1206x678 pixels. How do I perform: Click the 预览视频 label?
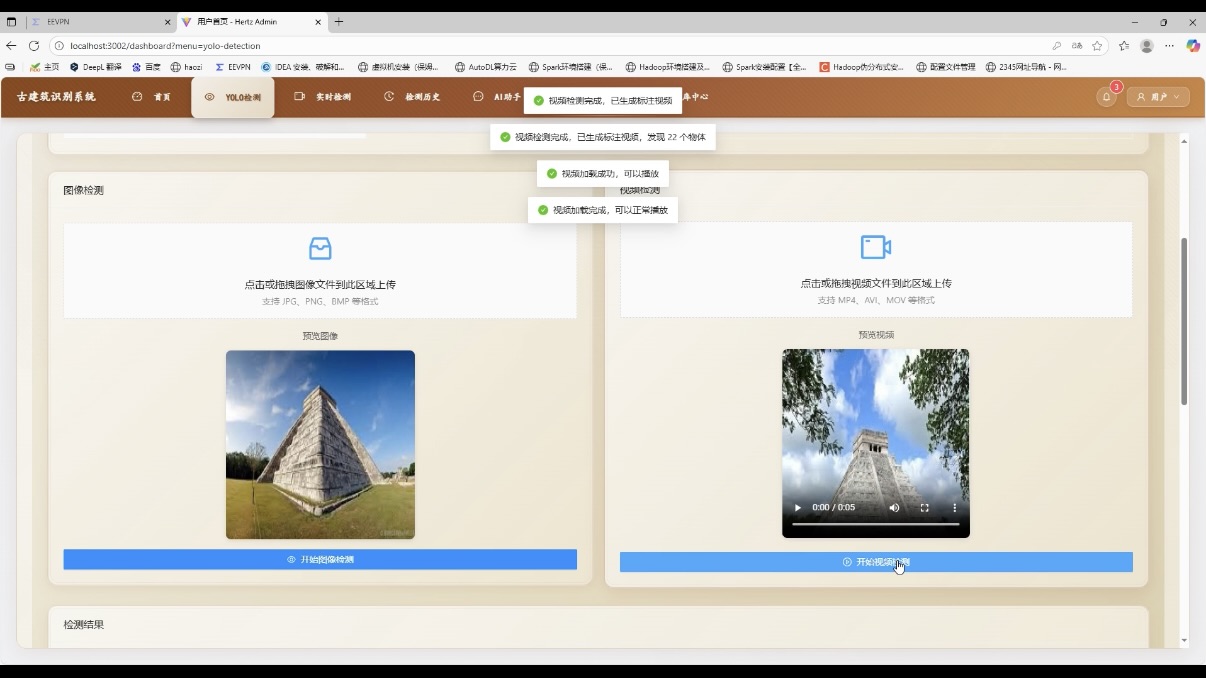coord(876,335)
